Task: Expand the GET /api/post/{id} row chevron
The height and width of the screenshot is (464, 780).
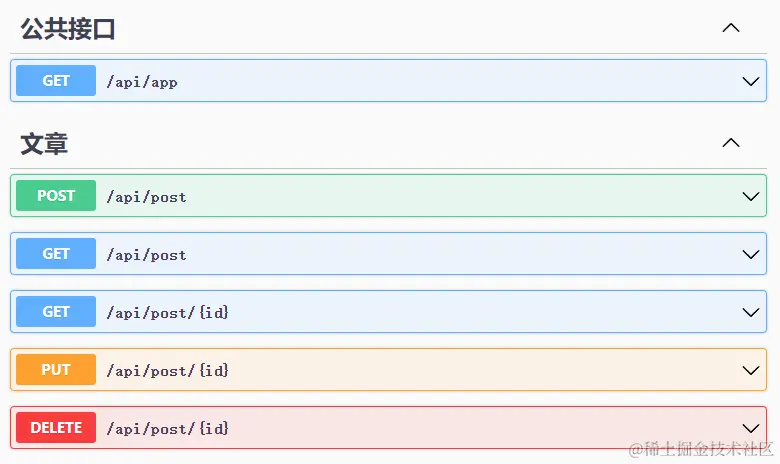Action: [752, 312]
